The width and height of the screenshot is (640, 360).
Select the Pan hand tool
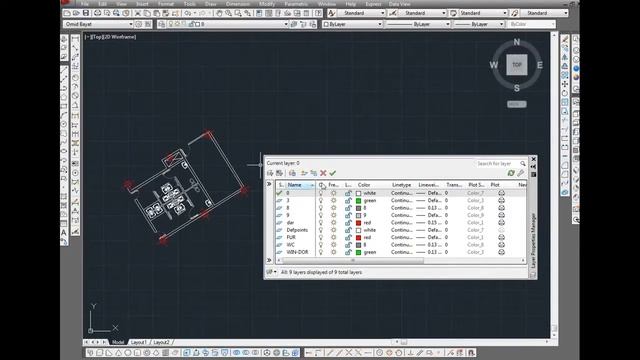coord(219,13)
